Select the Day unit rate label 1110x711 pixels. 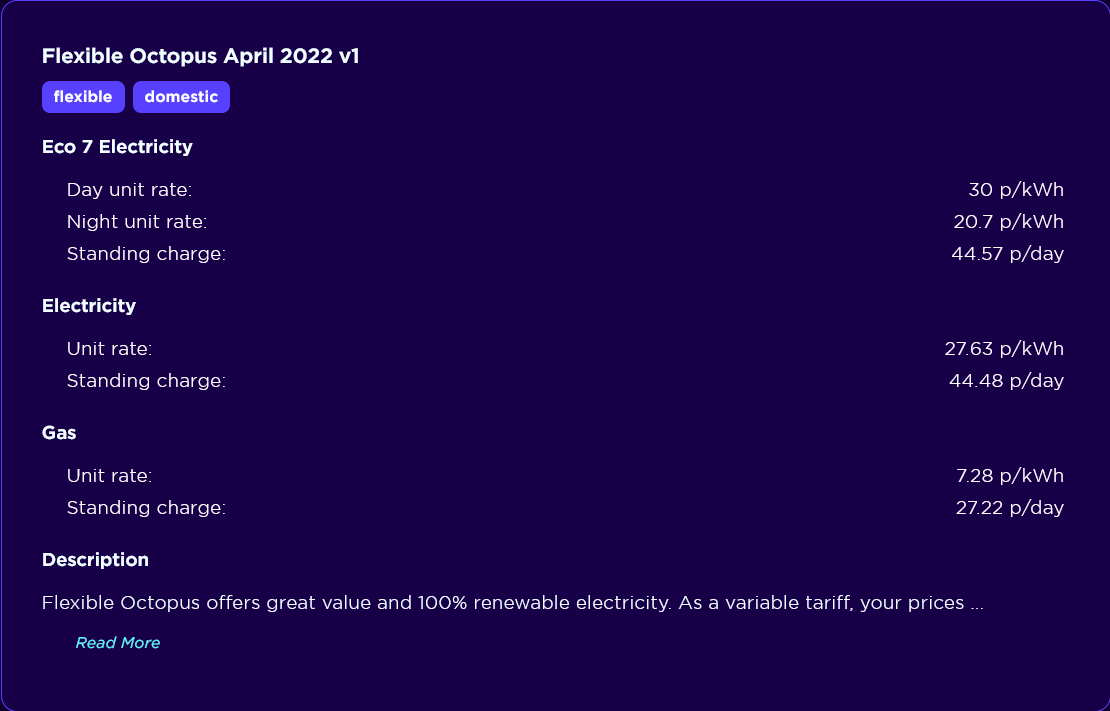130,190
